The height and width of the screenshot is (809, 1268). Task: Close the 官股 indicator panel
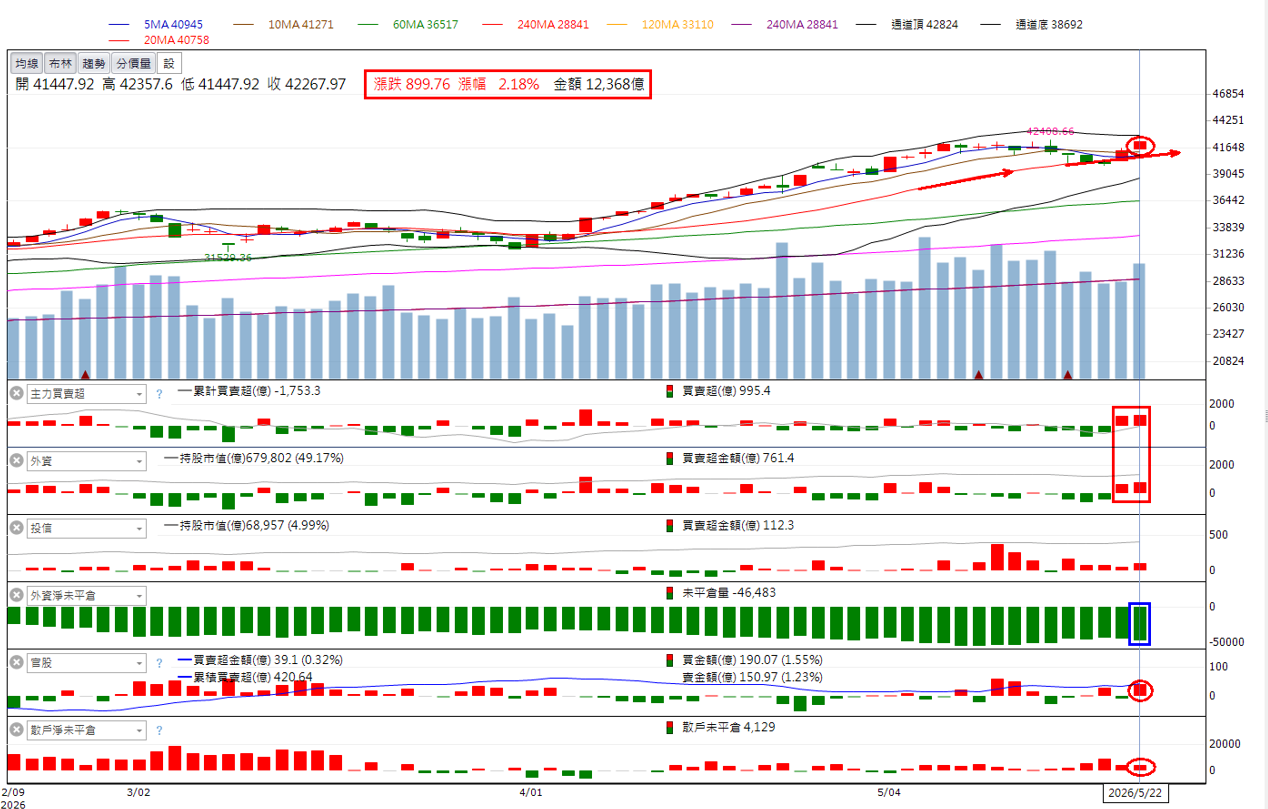click(16, 663)
